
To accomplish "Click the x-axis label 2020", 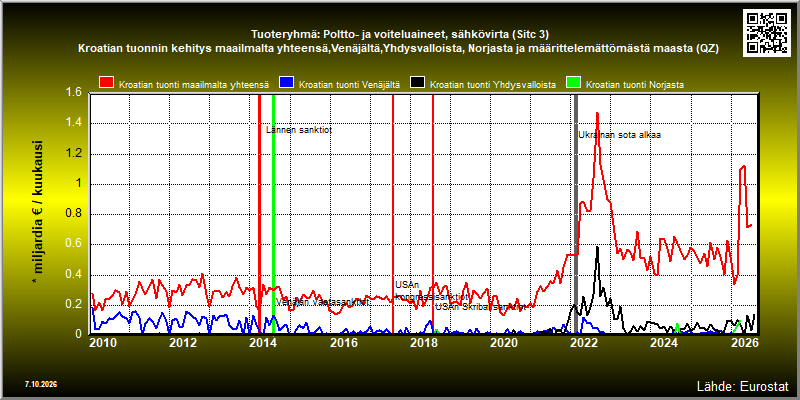I will [503, 342].
